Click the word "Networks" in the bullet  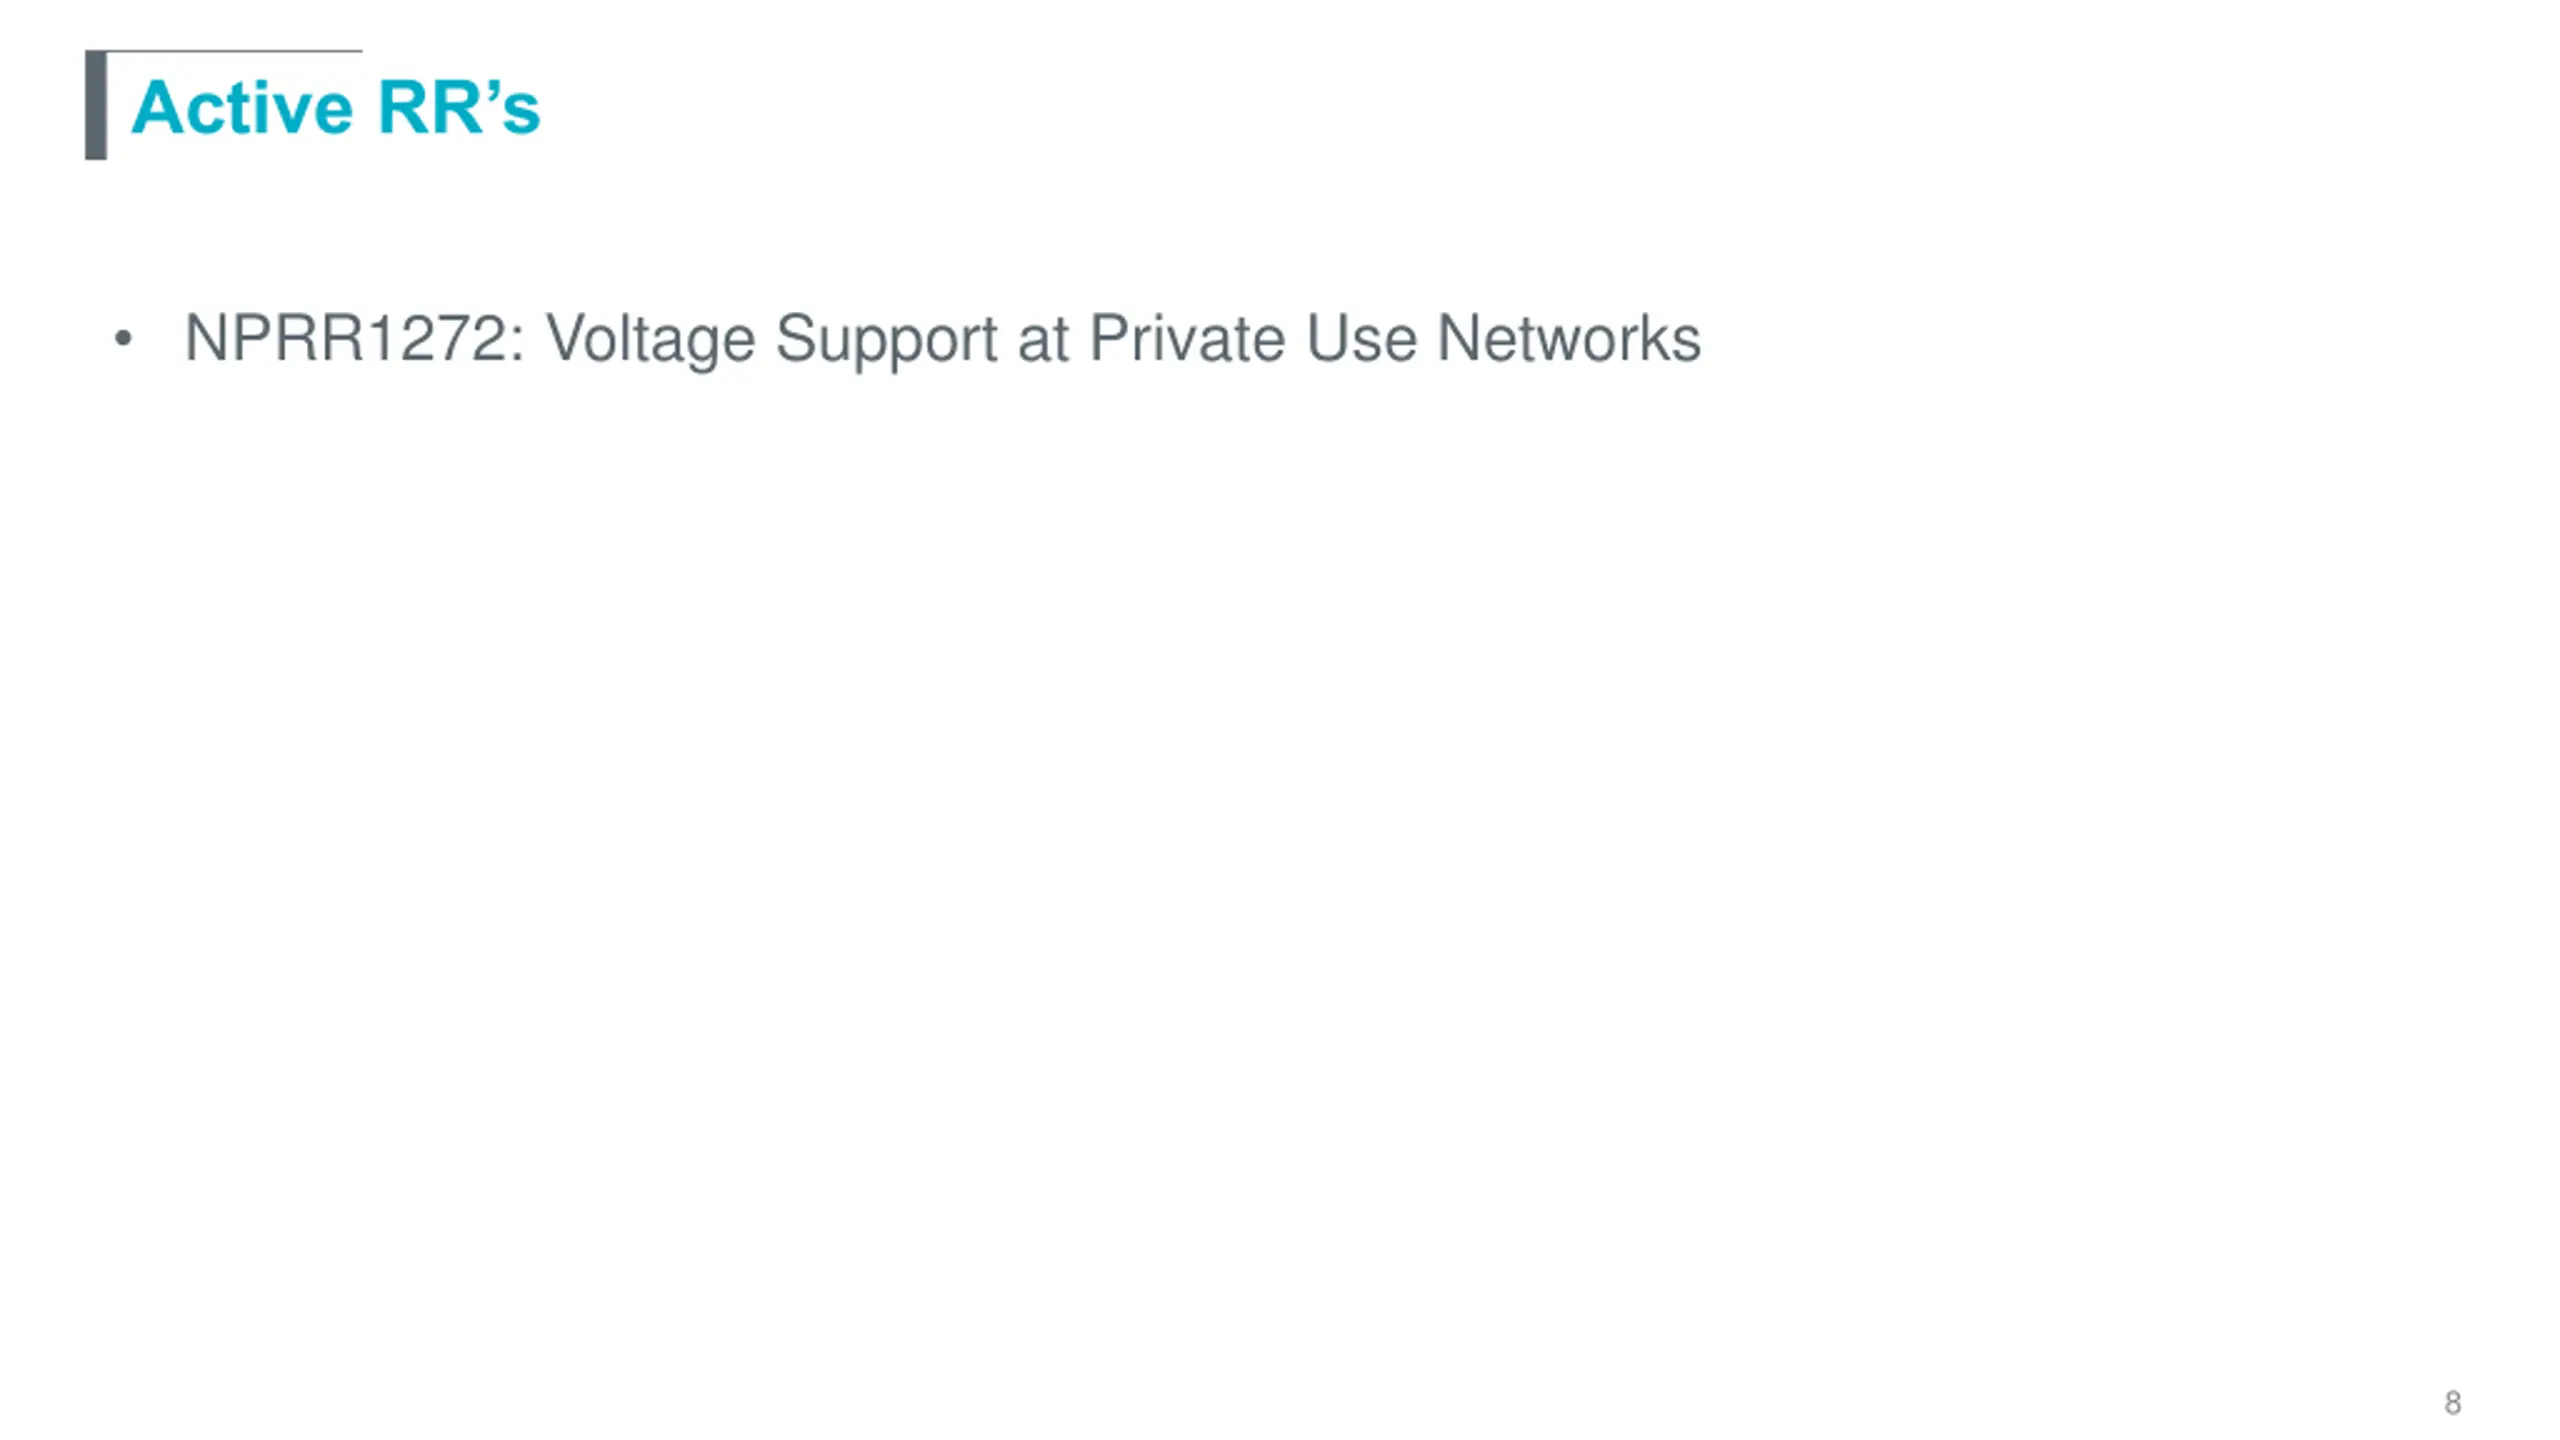tap(1568, 338)
